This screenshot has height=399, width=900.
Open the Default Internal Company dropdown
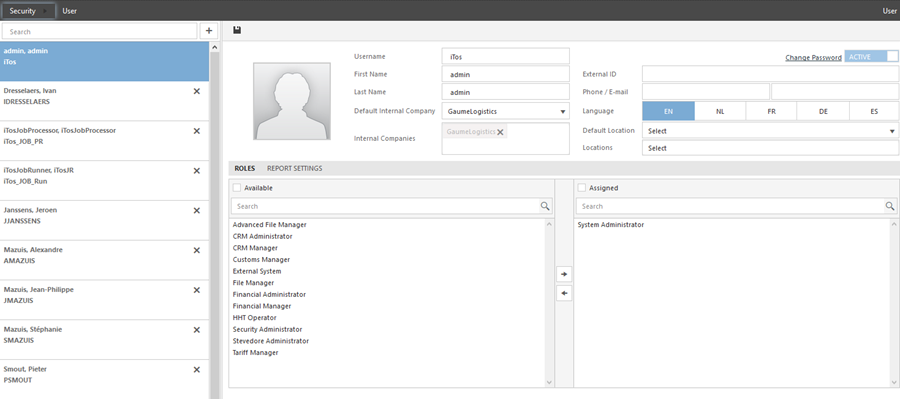tap(506, 111)
